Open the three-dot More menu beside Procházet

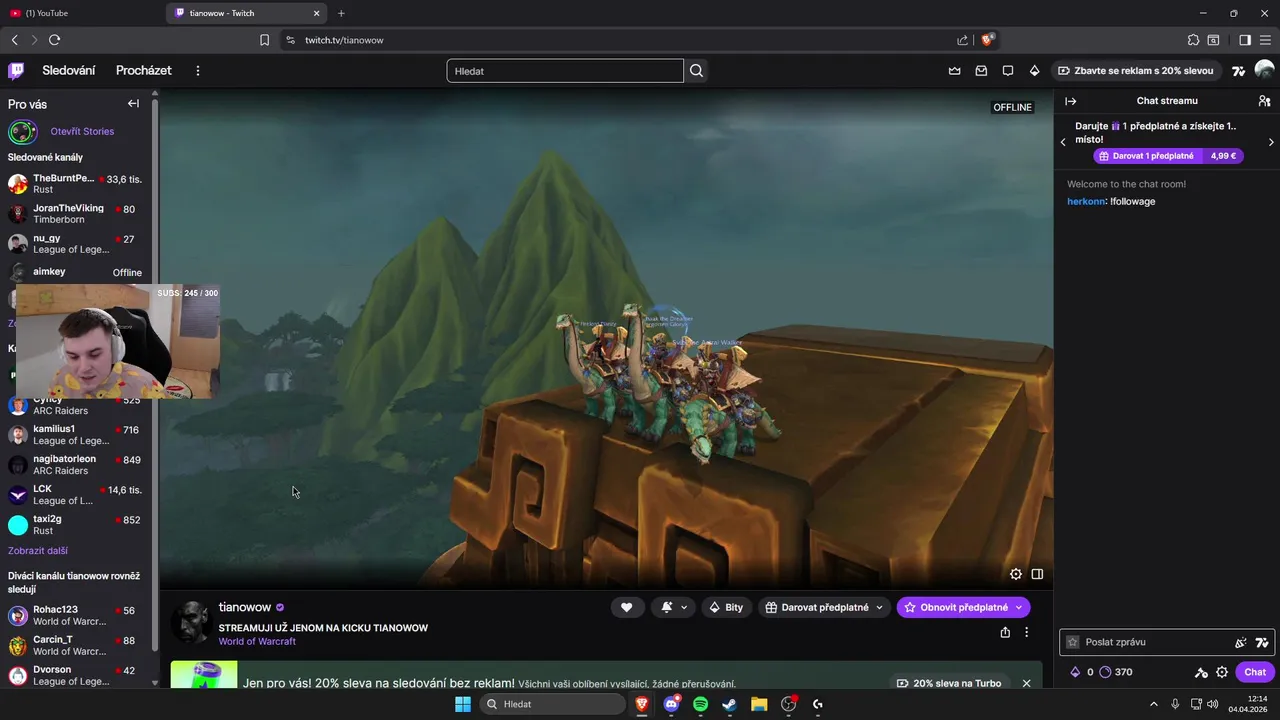(x=198, y=71)
